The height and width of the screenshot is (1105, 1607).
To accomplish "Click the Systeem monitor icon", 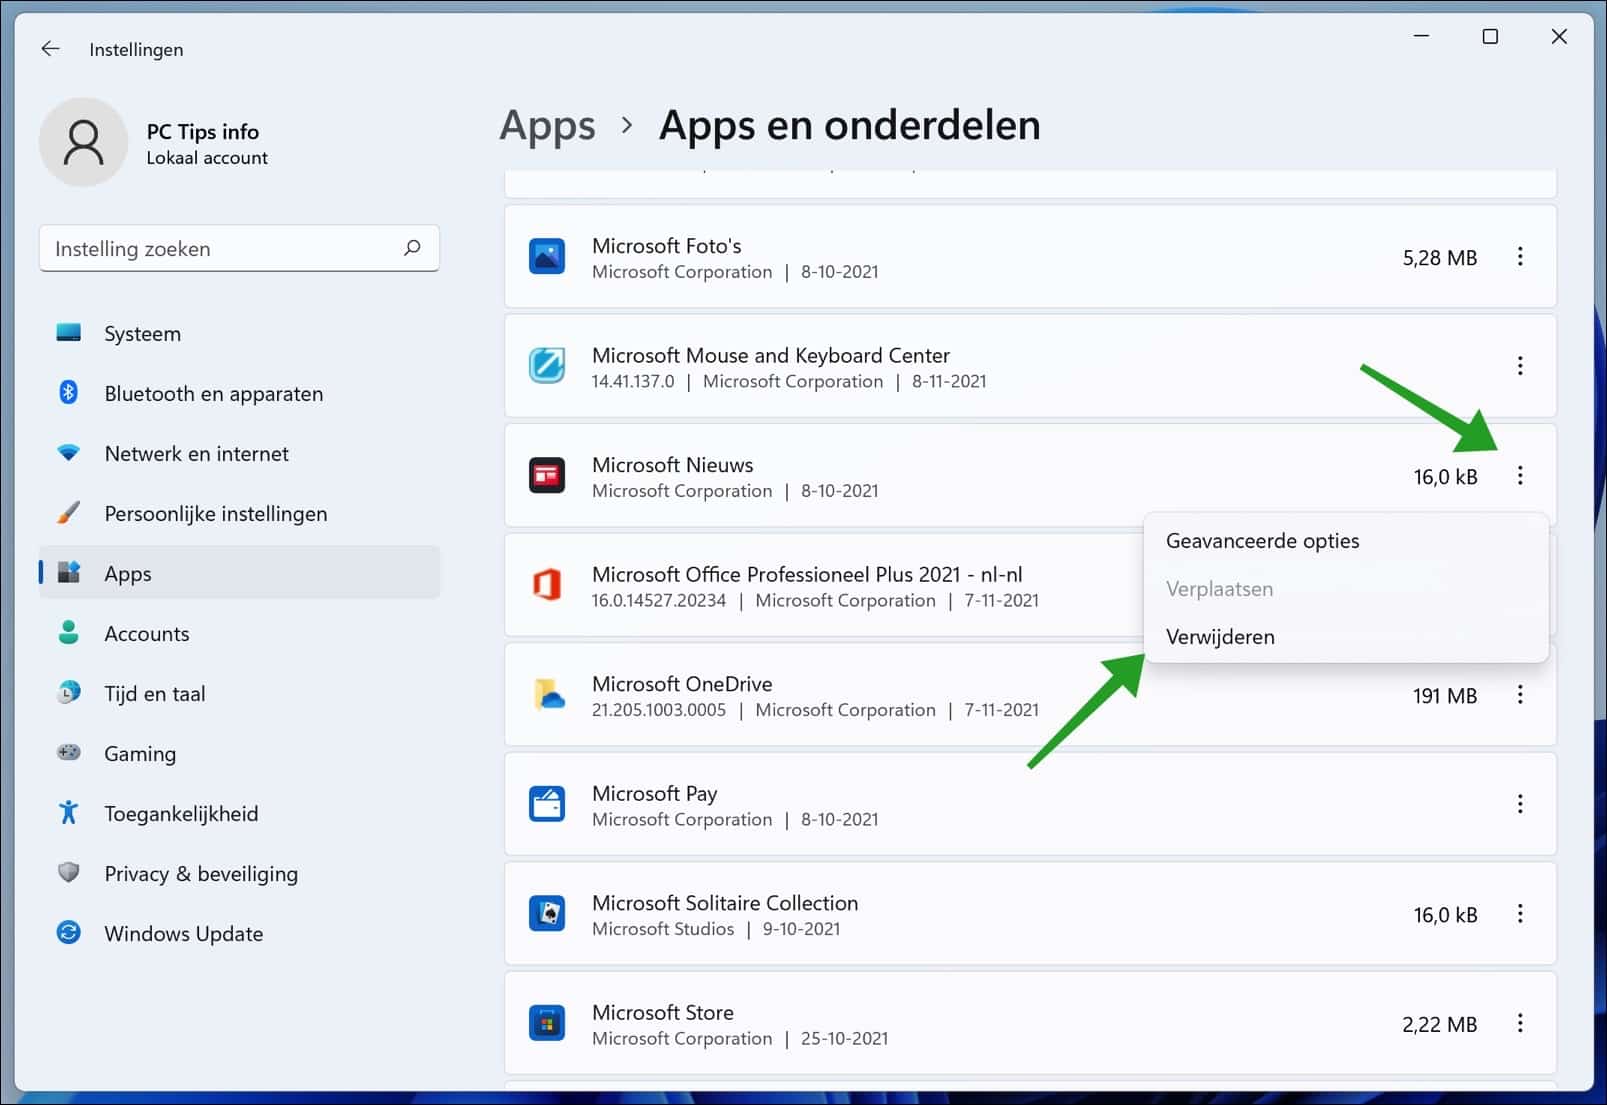I will (x=69, y=333).
